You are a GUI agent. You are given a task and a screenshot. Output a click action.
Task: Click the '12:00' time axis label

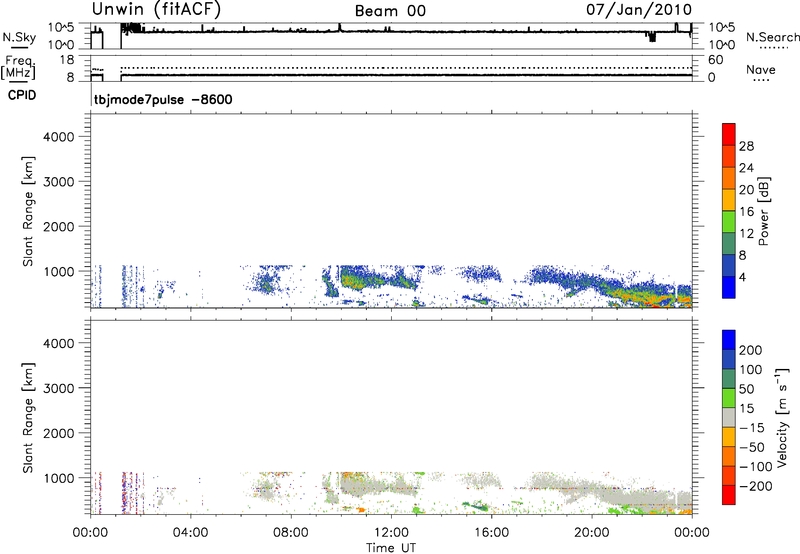point(391,533)
